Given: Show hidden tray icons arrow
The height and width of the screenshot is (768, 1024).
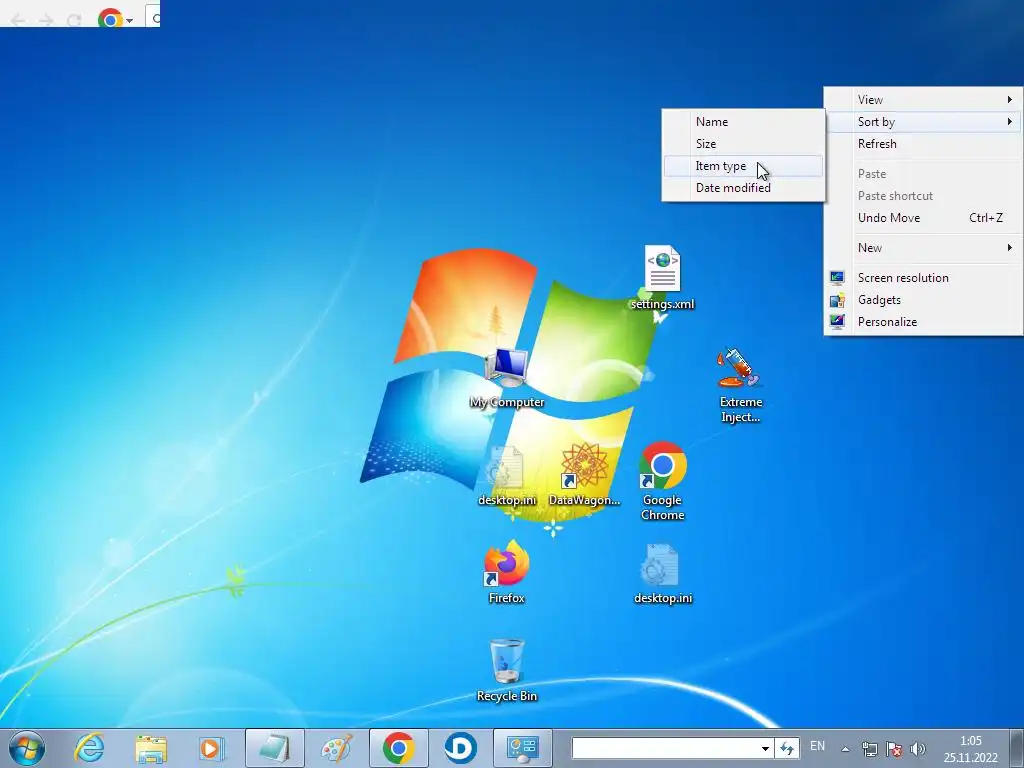Looking at the screenshot, I should tap(845, 749).
